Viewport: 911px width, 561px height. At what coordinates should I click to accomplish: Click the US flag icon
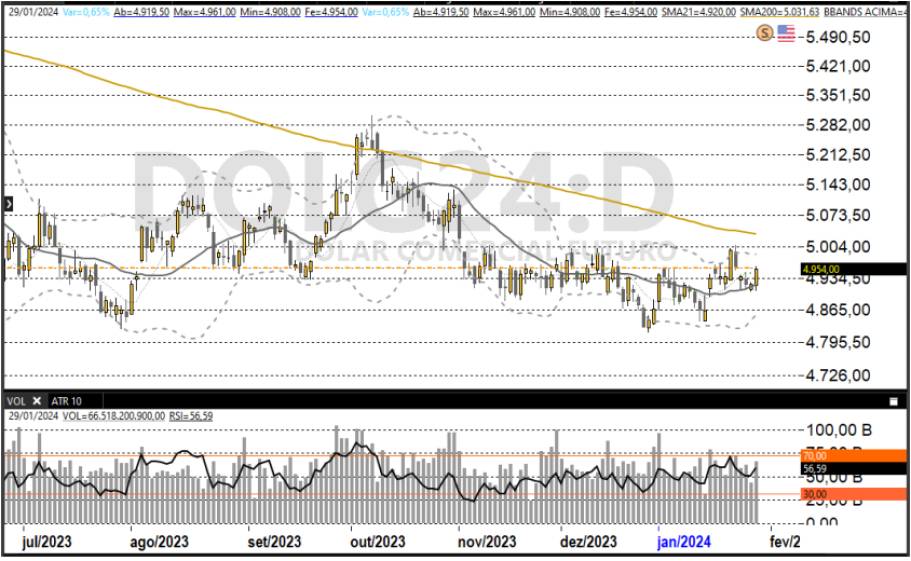(786, 33)
